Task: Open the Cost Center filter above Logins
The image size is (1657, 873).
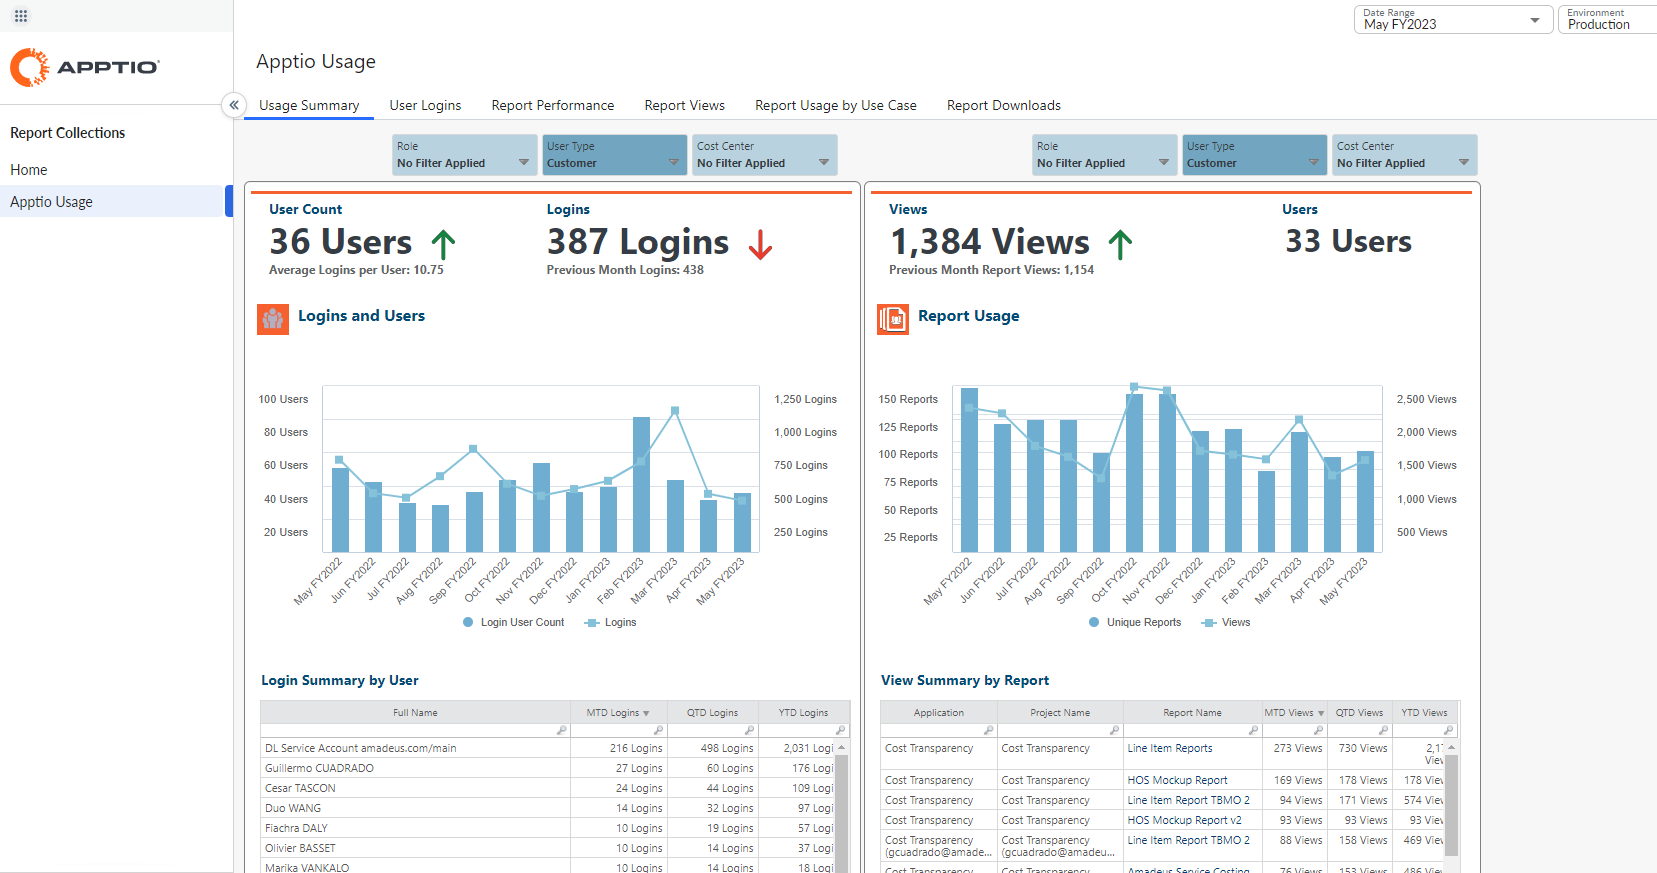Action: point(765,155)
